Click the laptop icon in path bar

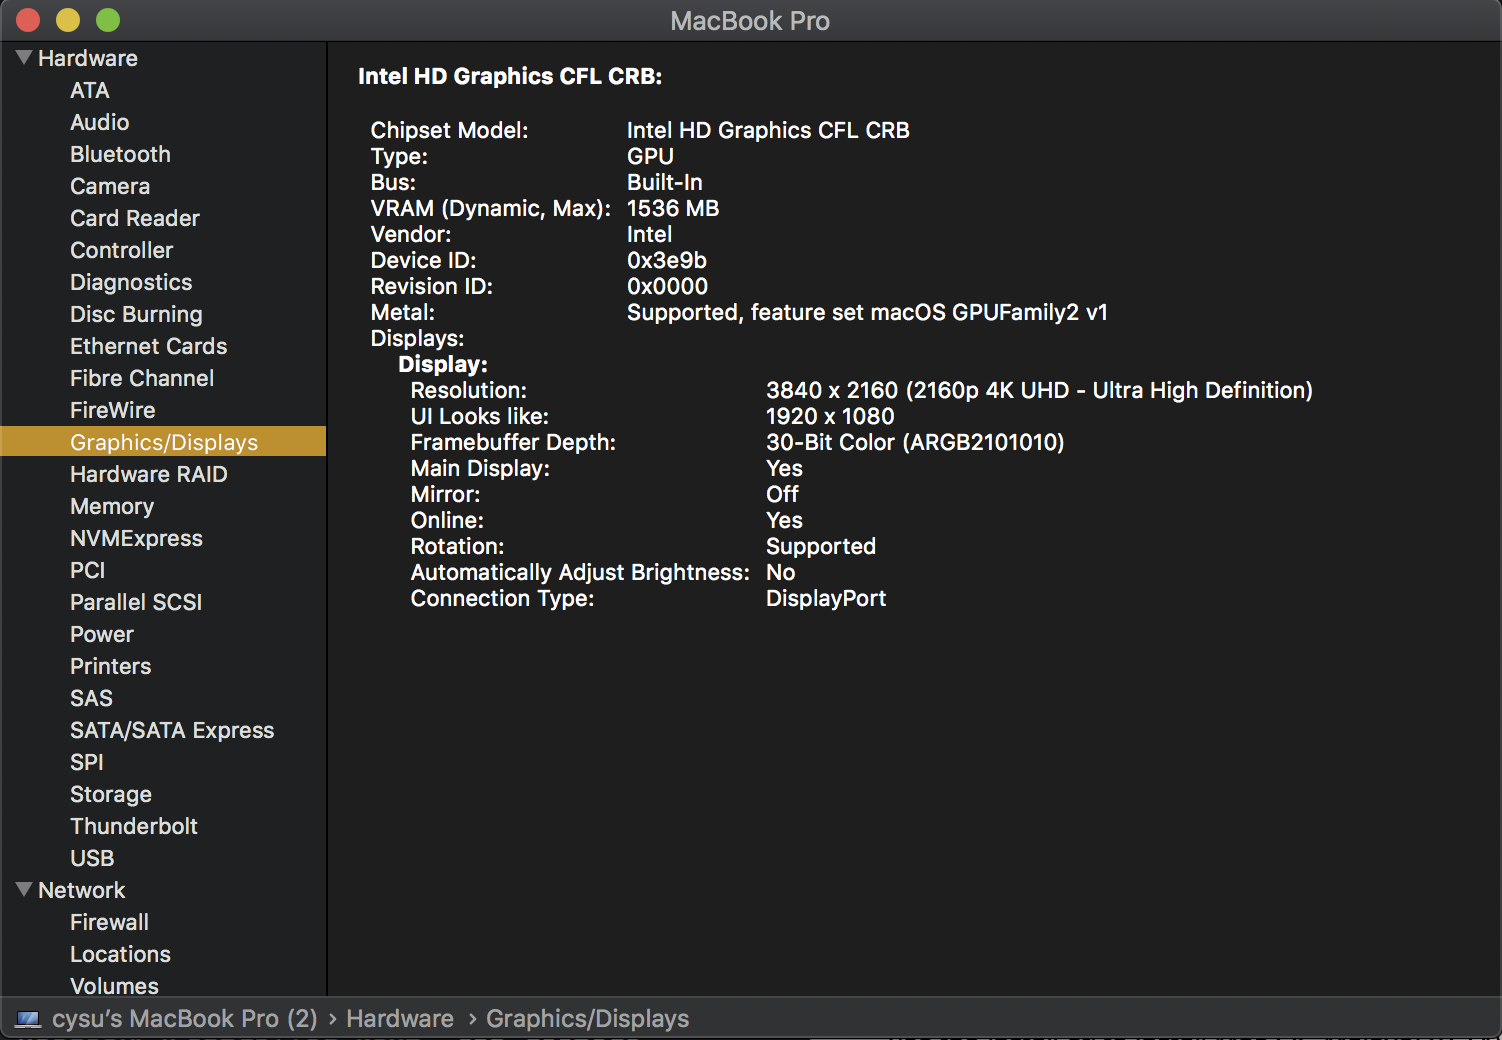coord(29,1019)
